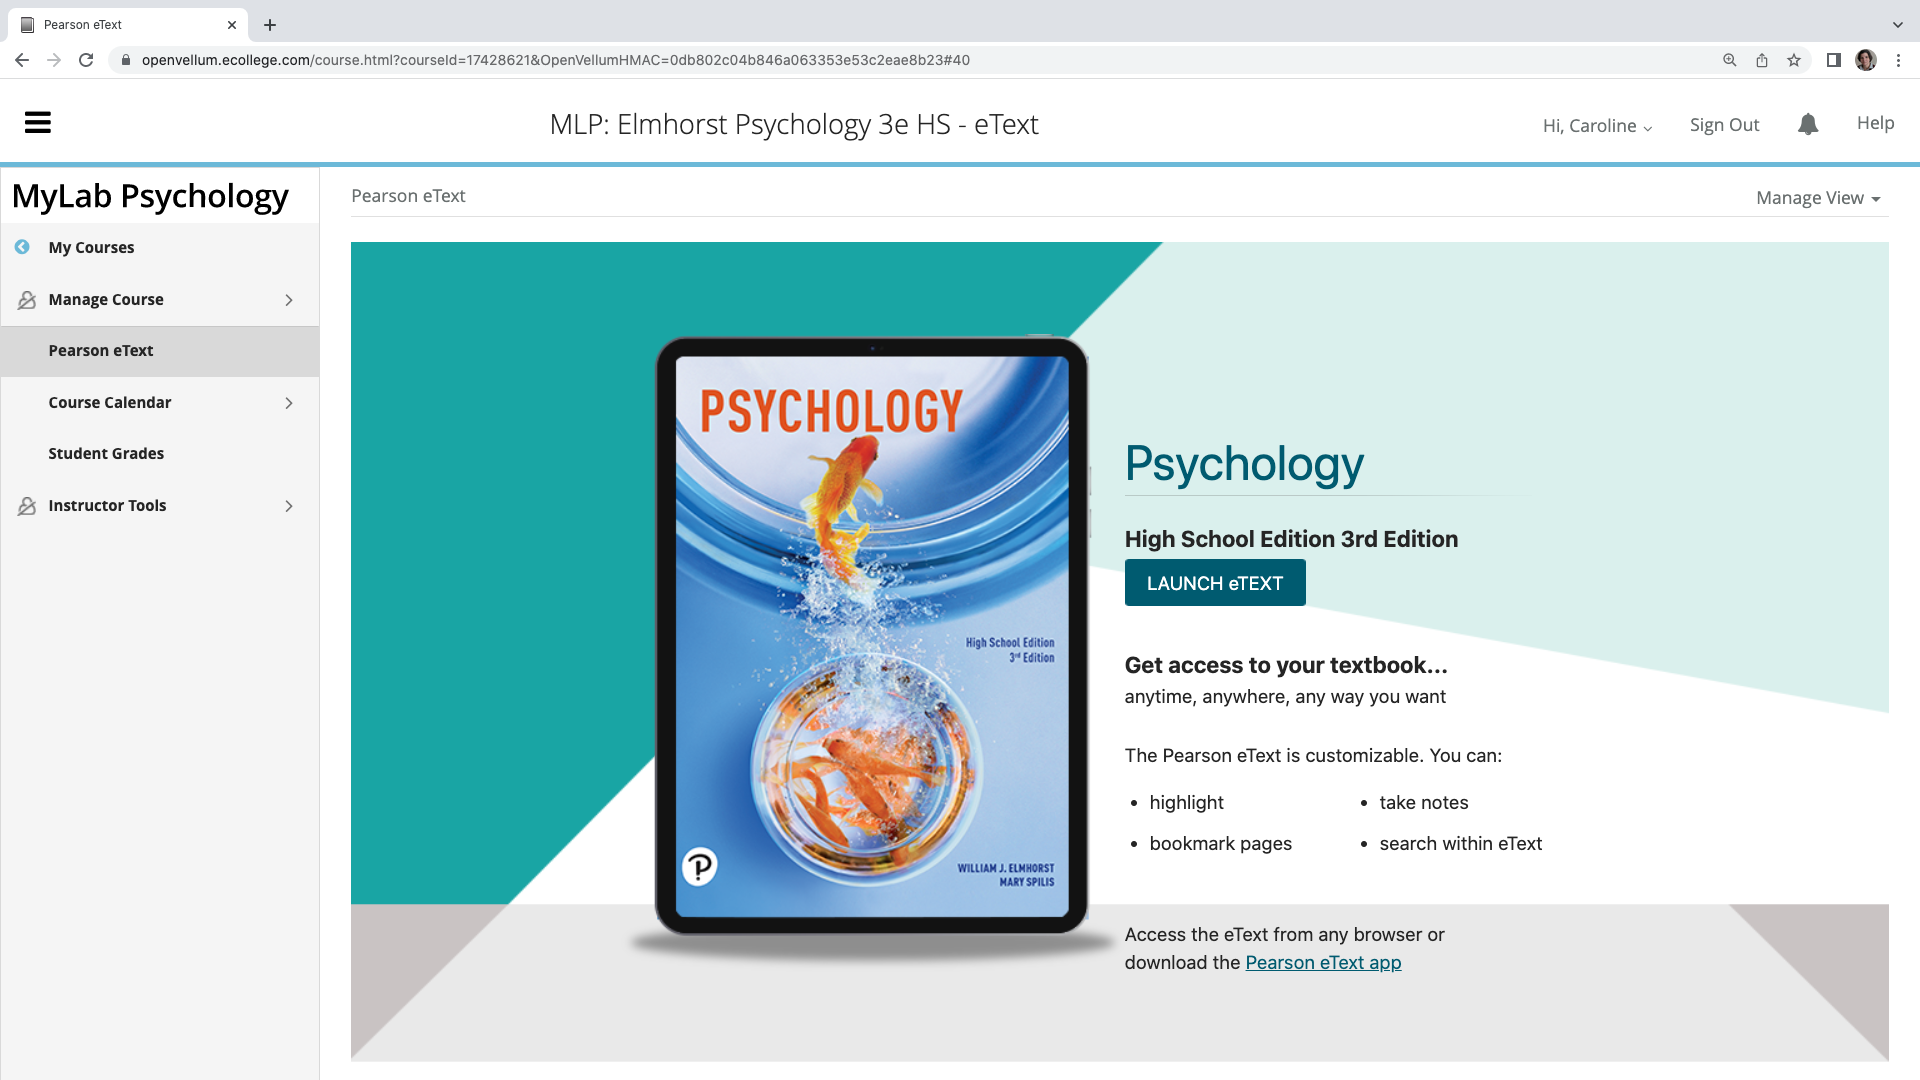Image resolution: width=1920 pixels, height=1080 pixels.
Task: Expand the Manage Course submenu chevron
Action: tap(289, 300)
